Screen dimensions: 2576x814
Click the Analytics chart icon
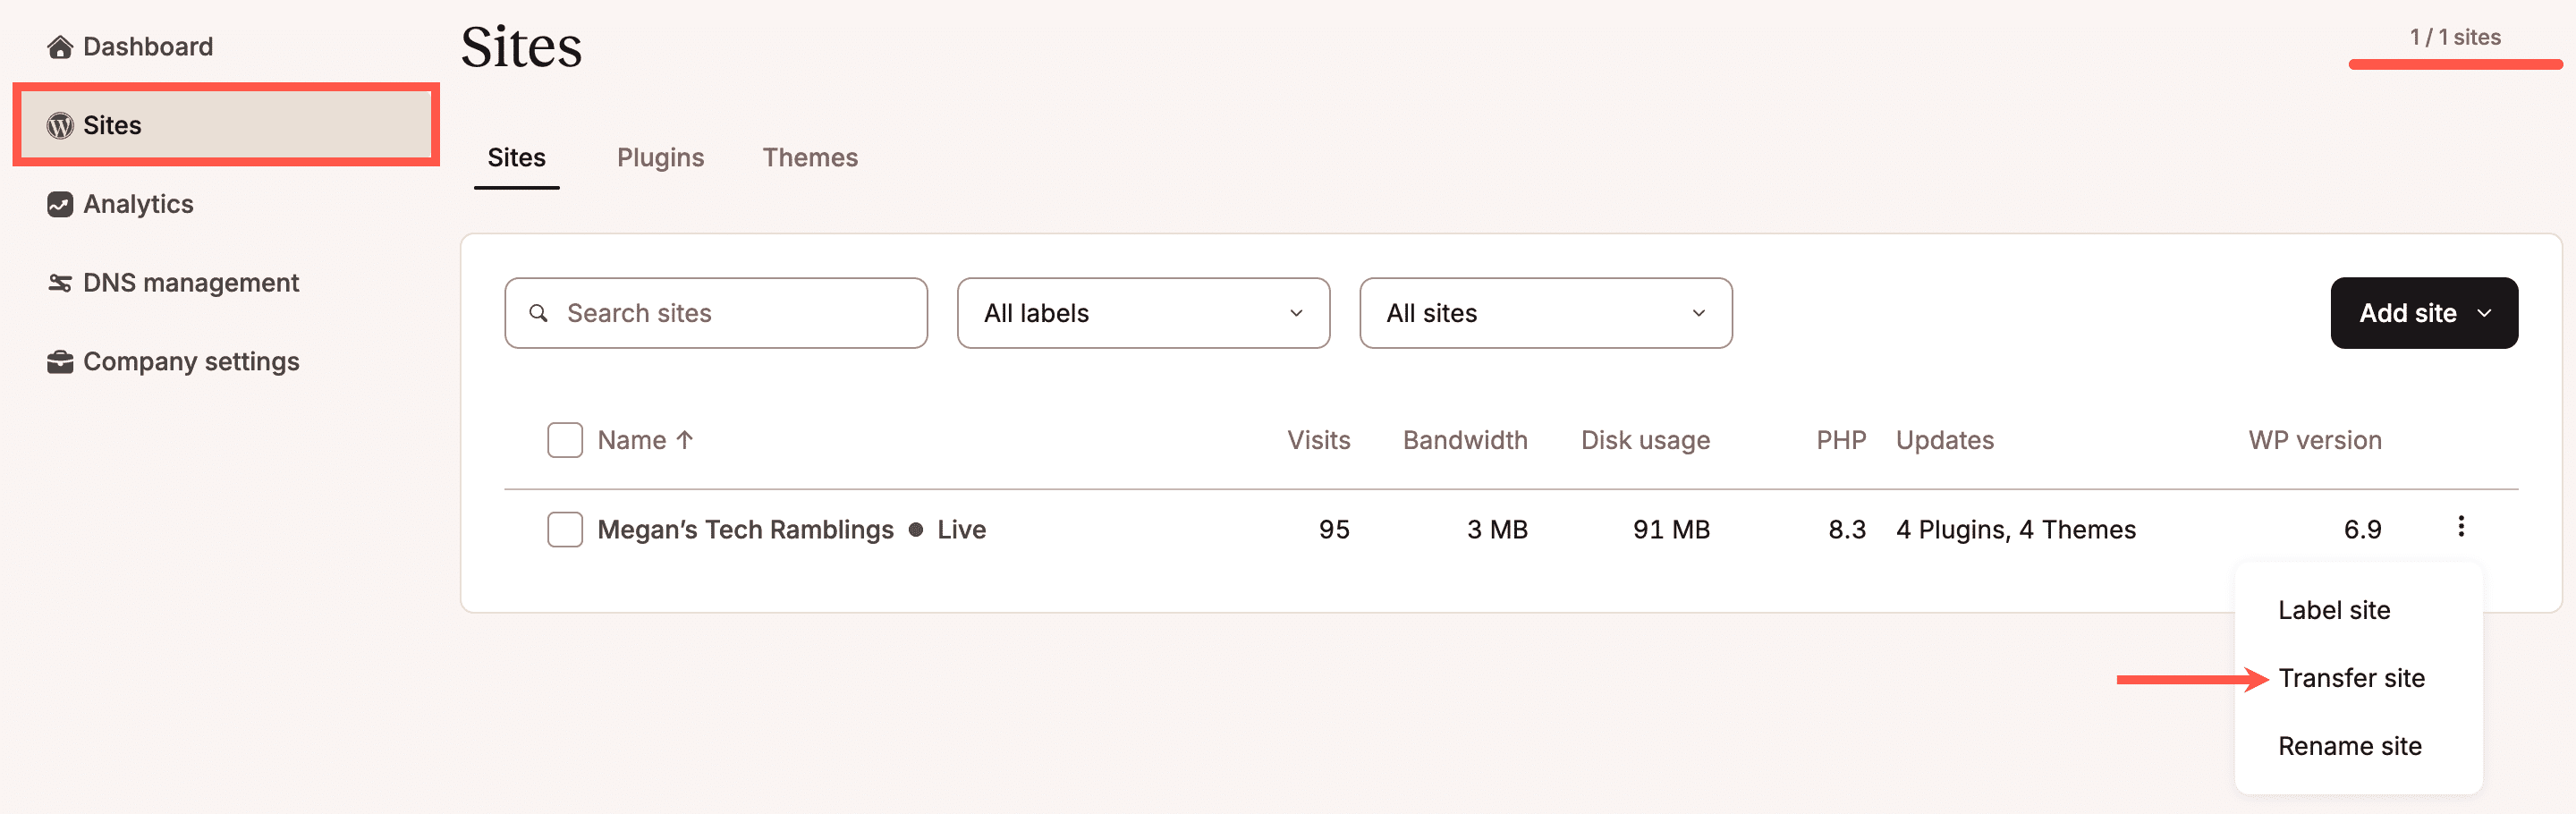(60, 204)
